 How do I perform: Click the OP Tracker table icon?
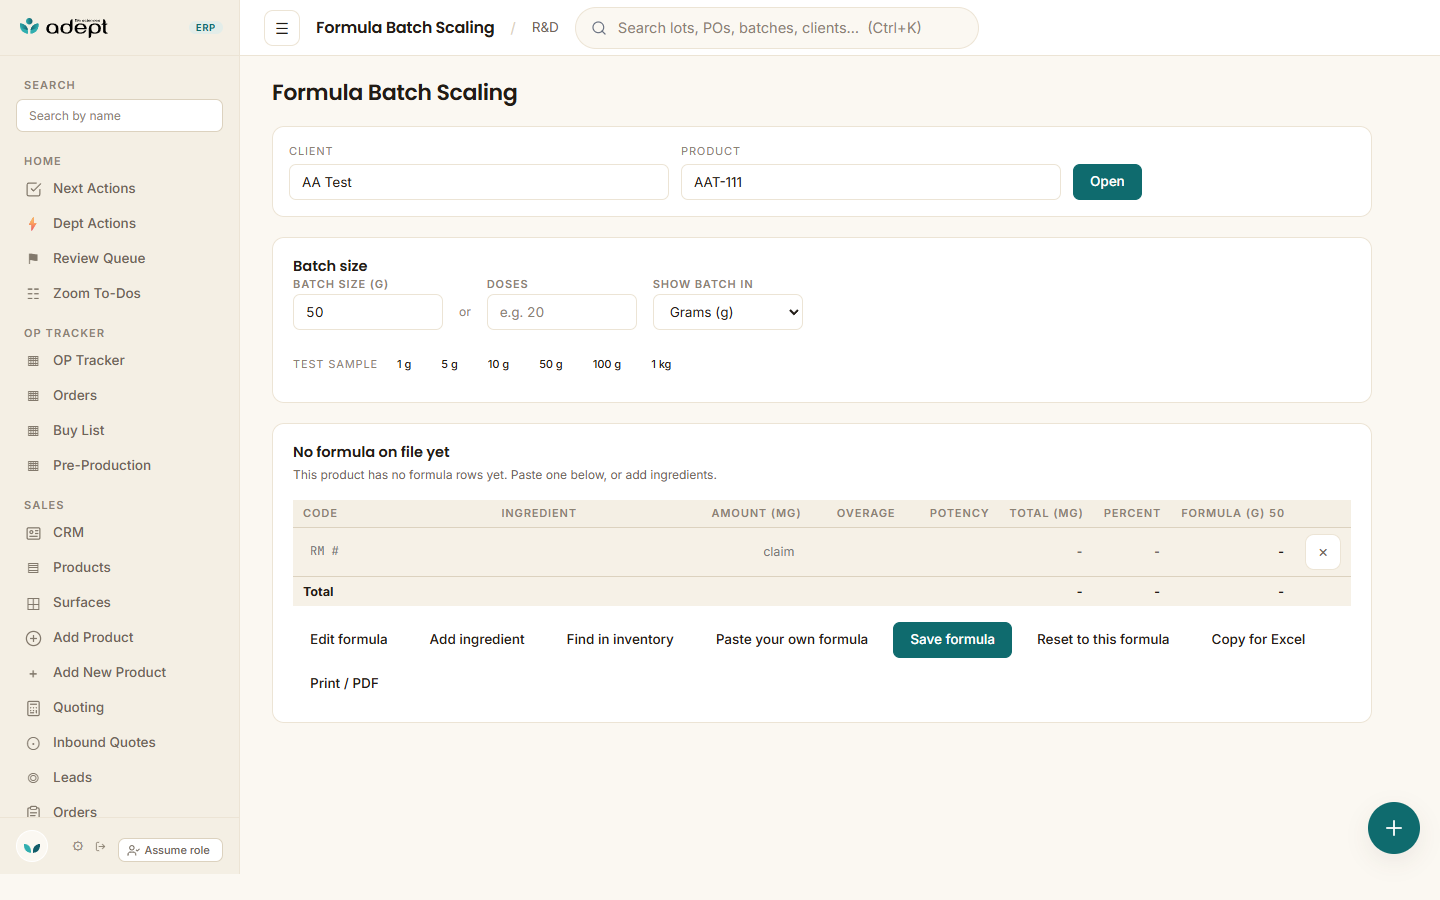pos(33,361)
